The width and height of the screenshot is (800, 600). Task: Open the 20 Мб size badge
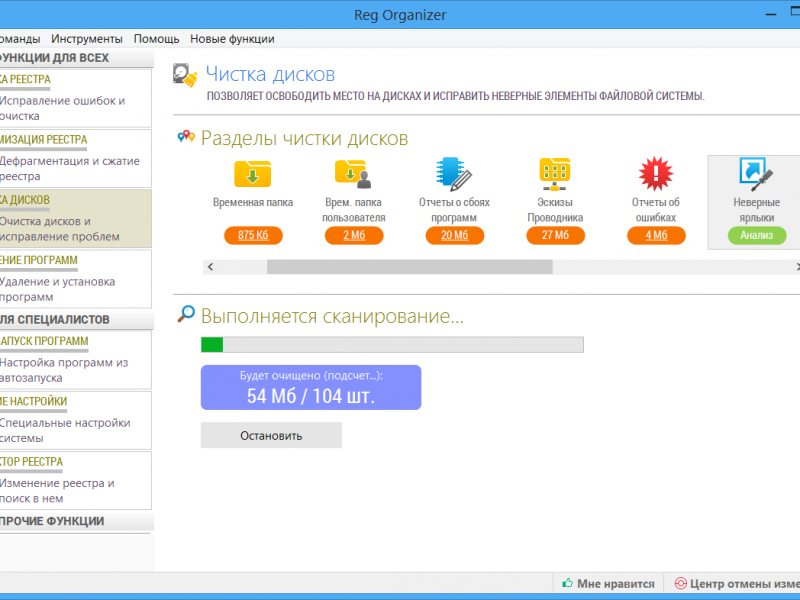[x=455, y=235]
